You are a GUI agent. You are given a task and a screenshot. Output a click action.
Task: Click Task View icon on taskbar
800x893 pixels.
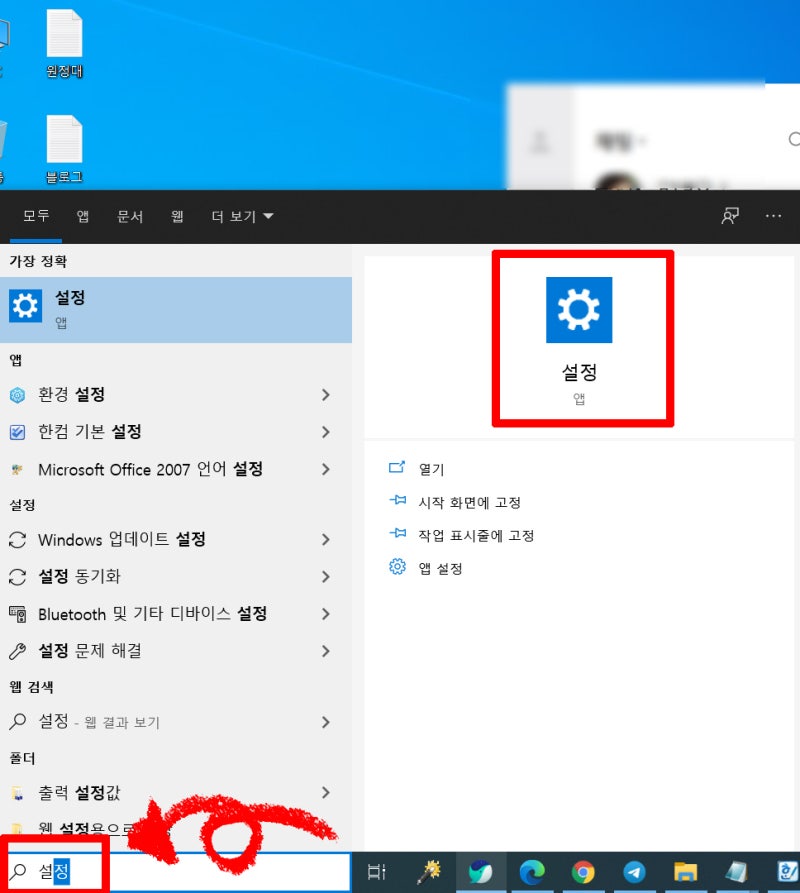tap(376, 872)
